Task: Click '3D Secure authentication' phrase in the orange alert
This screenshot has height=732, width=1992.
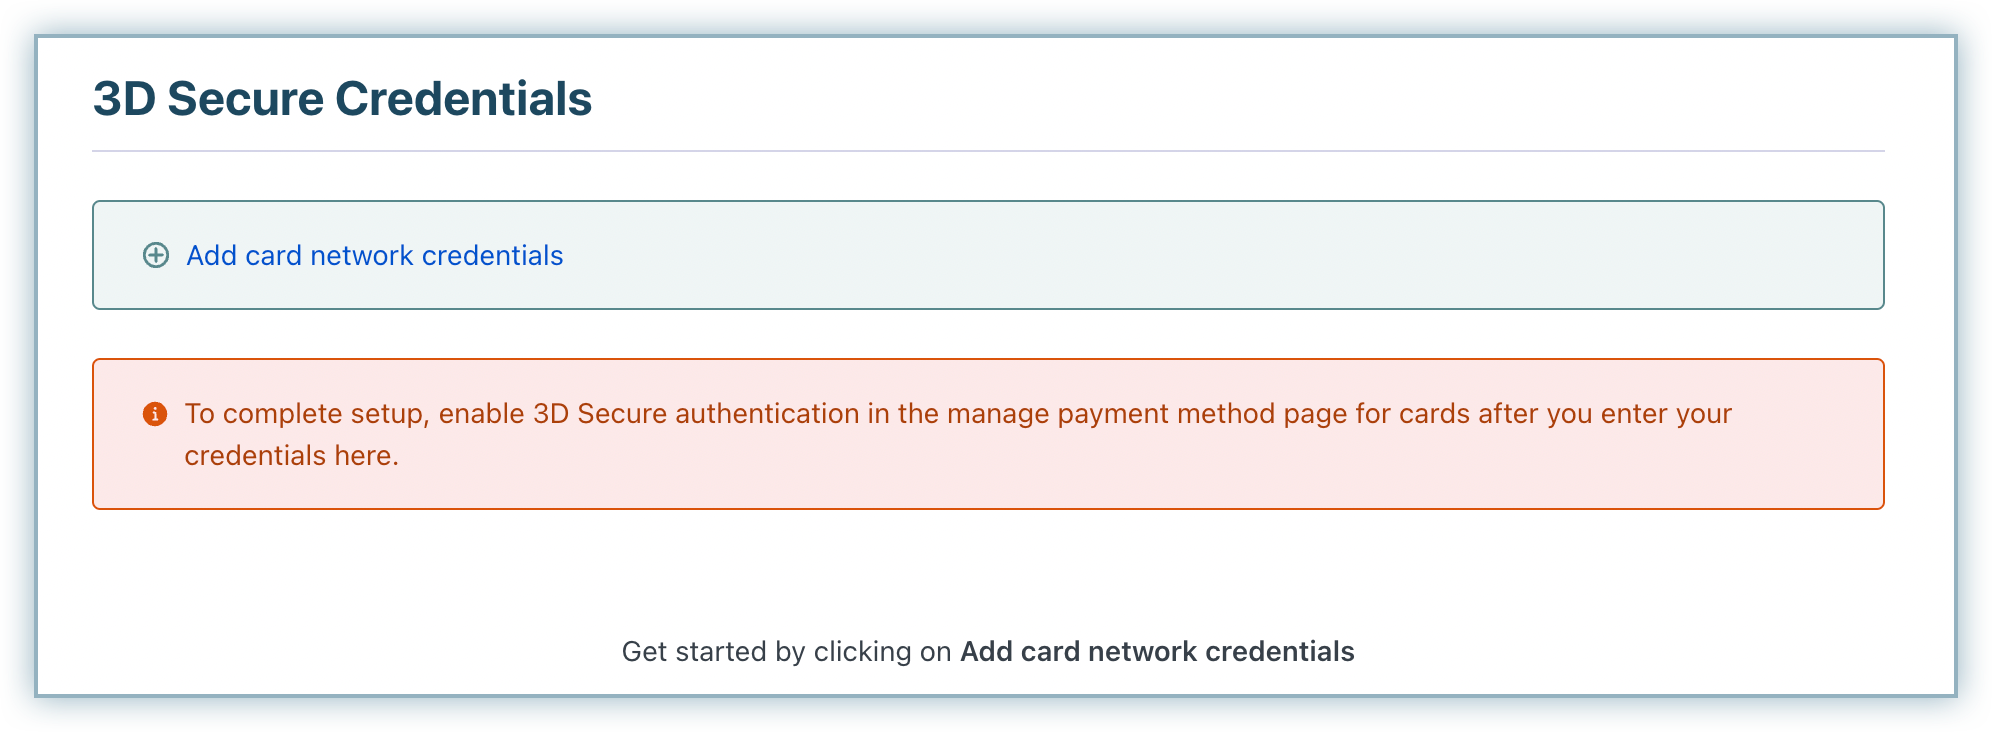Action: point(696,414)
